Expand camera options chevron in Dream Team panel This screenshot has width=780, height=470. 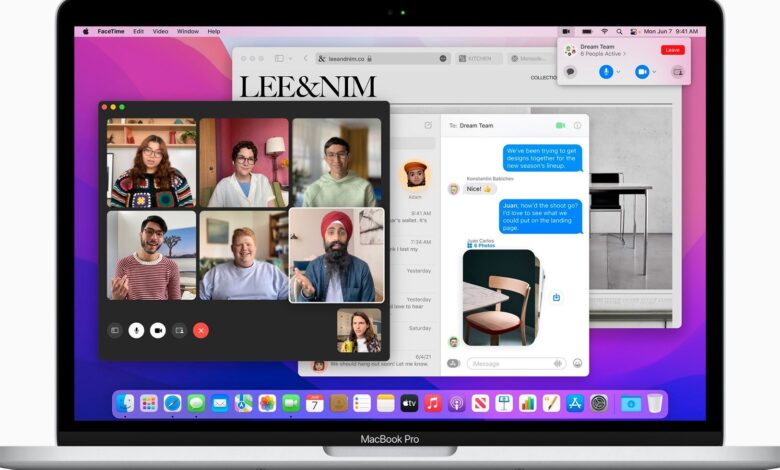(654, 72)
